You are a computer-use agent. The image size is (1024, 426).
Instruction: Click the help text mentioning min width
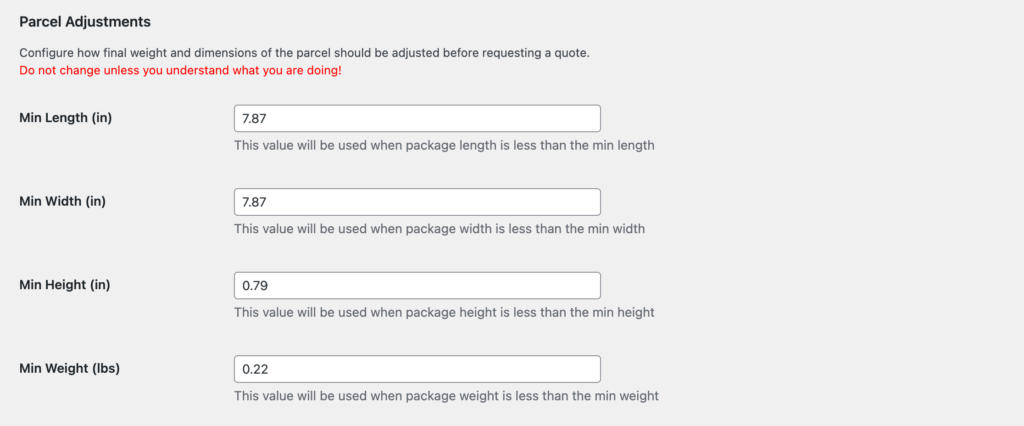point(439,228)
